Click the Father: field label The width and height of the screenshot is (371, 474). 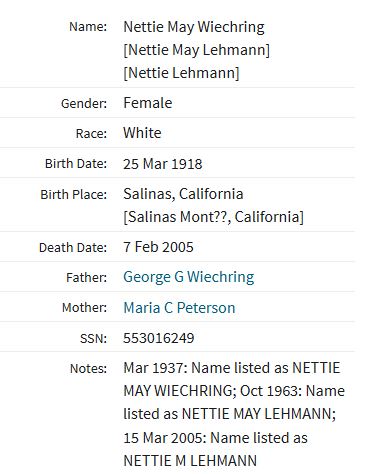pos(87,278)
